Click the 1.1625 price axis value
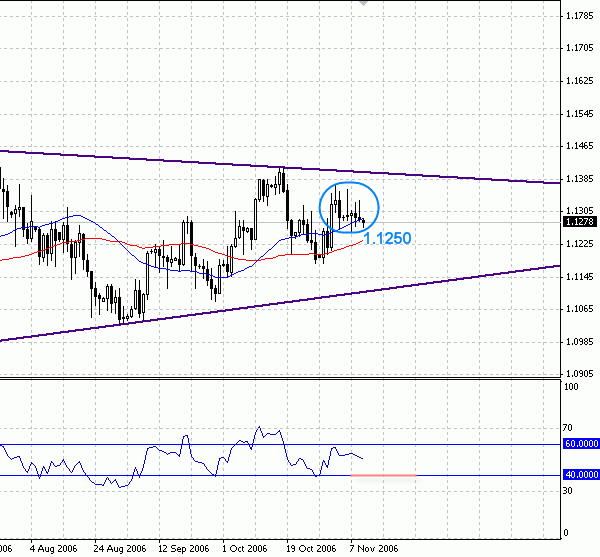The width and height of the screenshot is (600, 557). pos(579,81)
